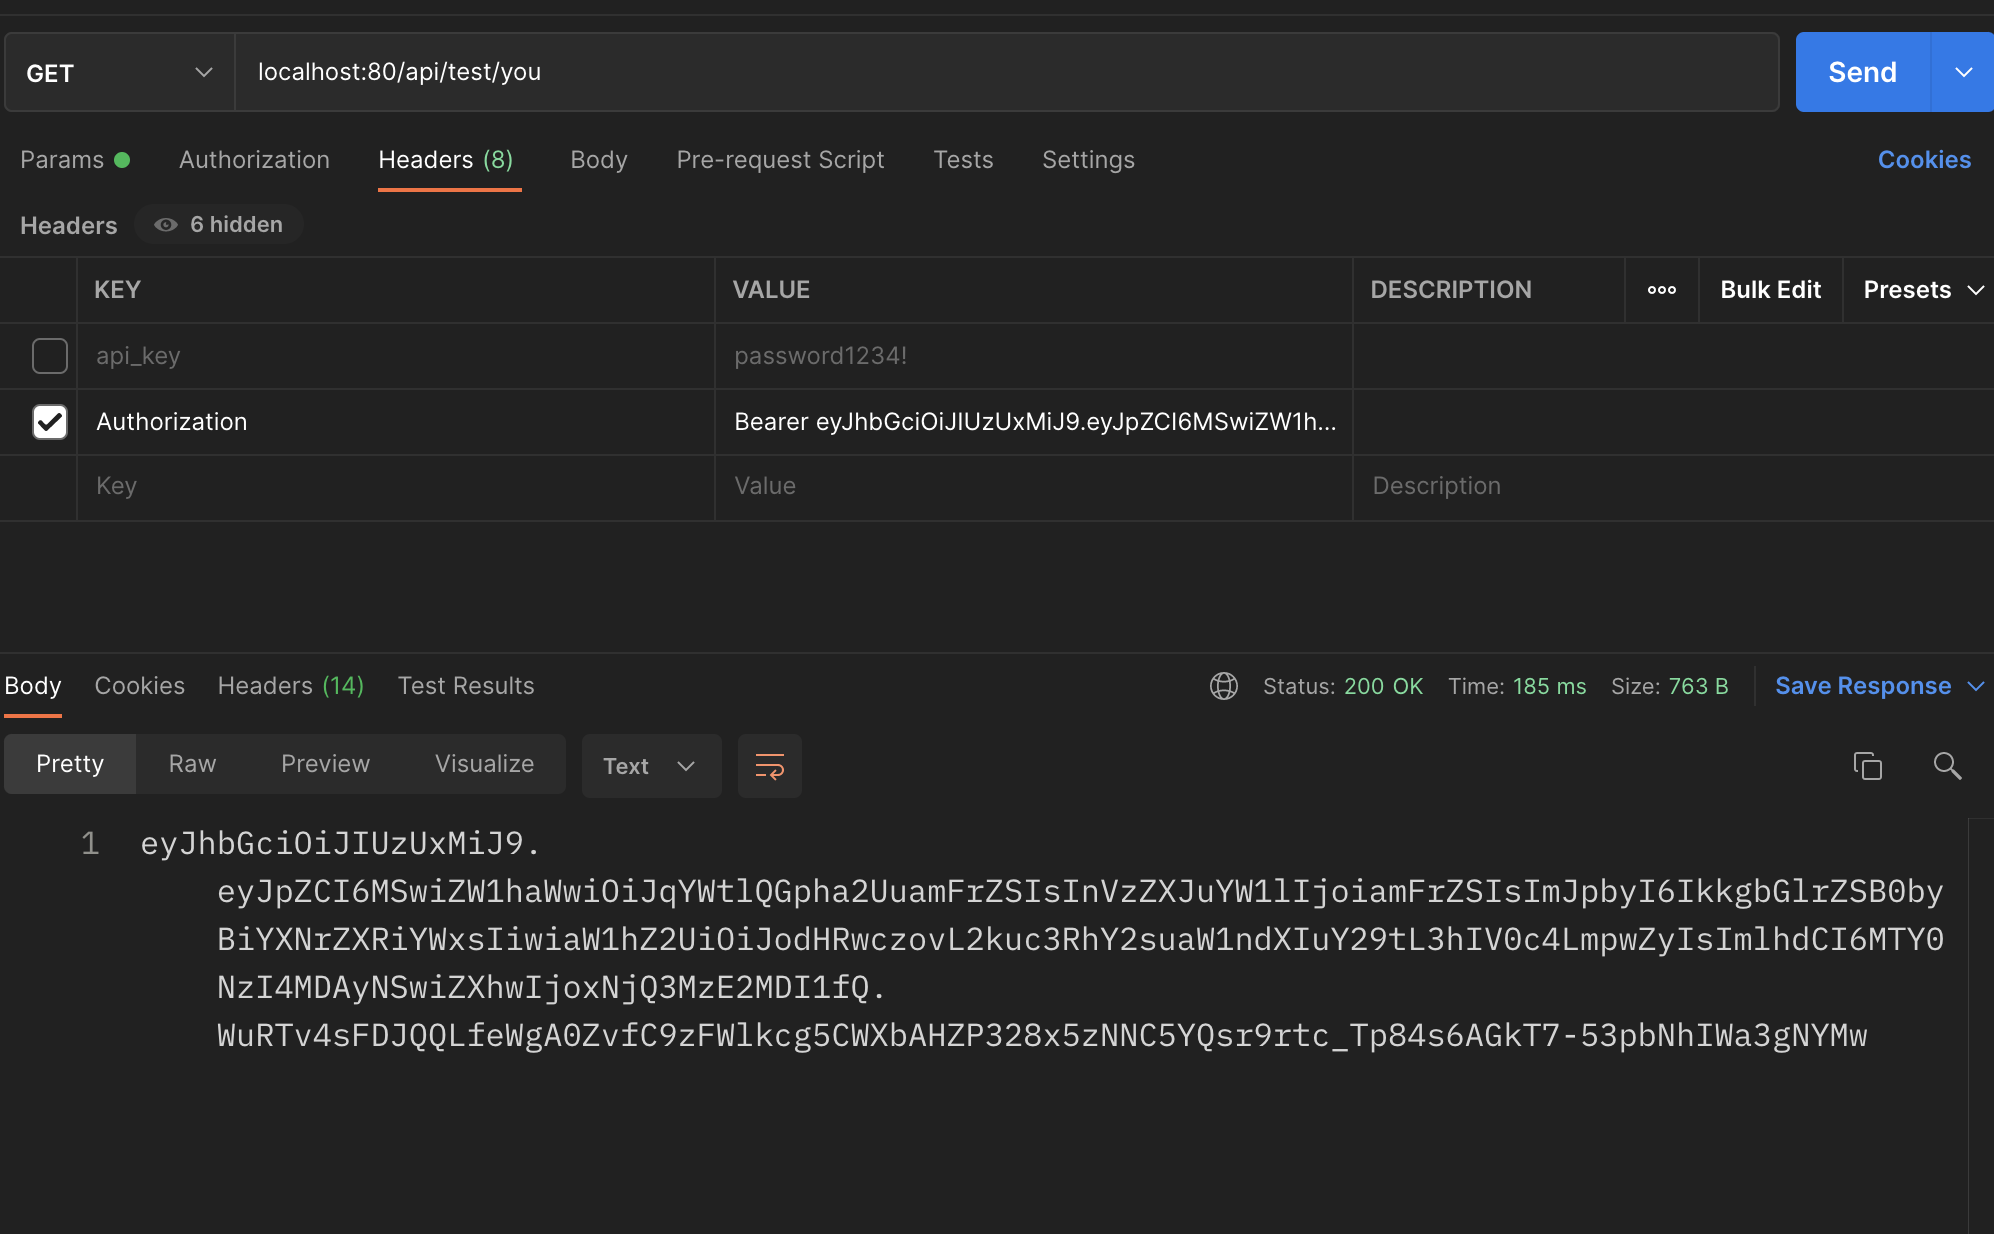Open search in response with magnifier icon

tap(1946, 766)
